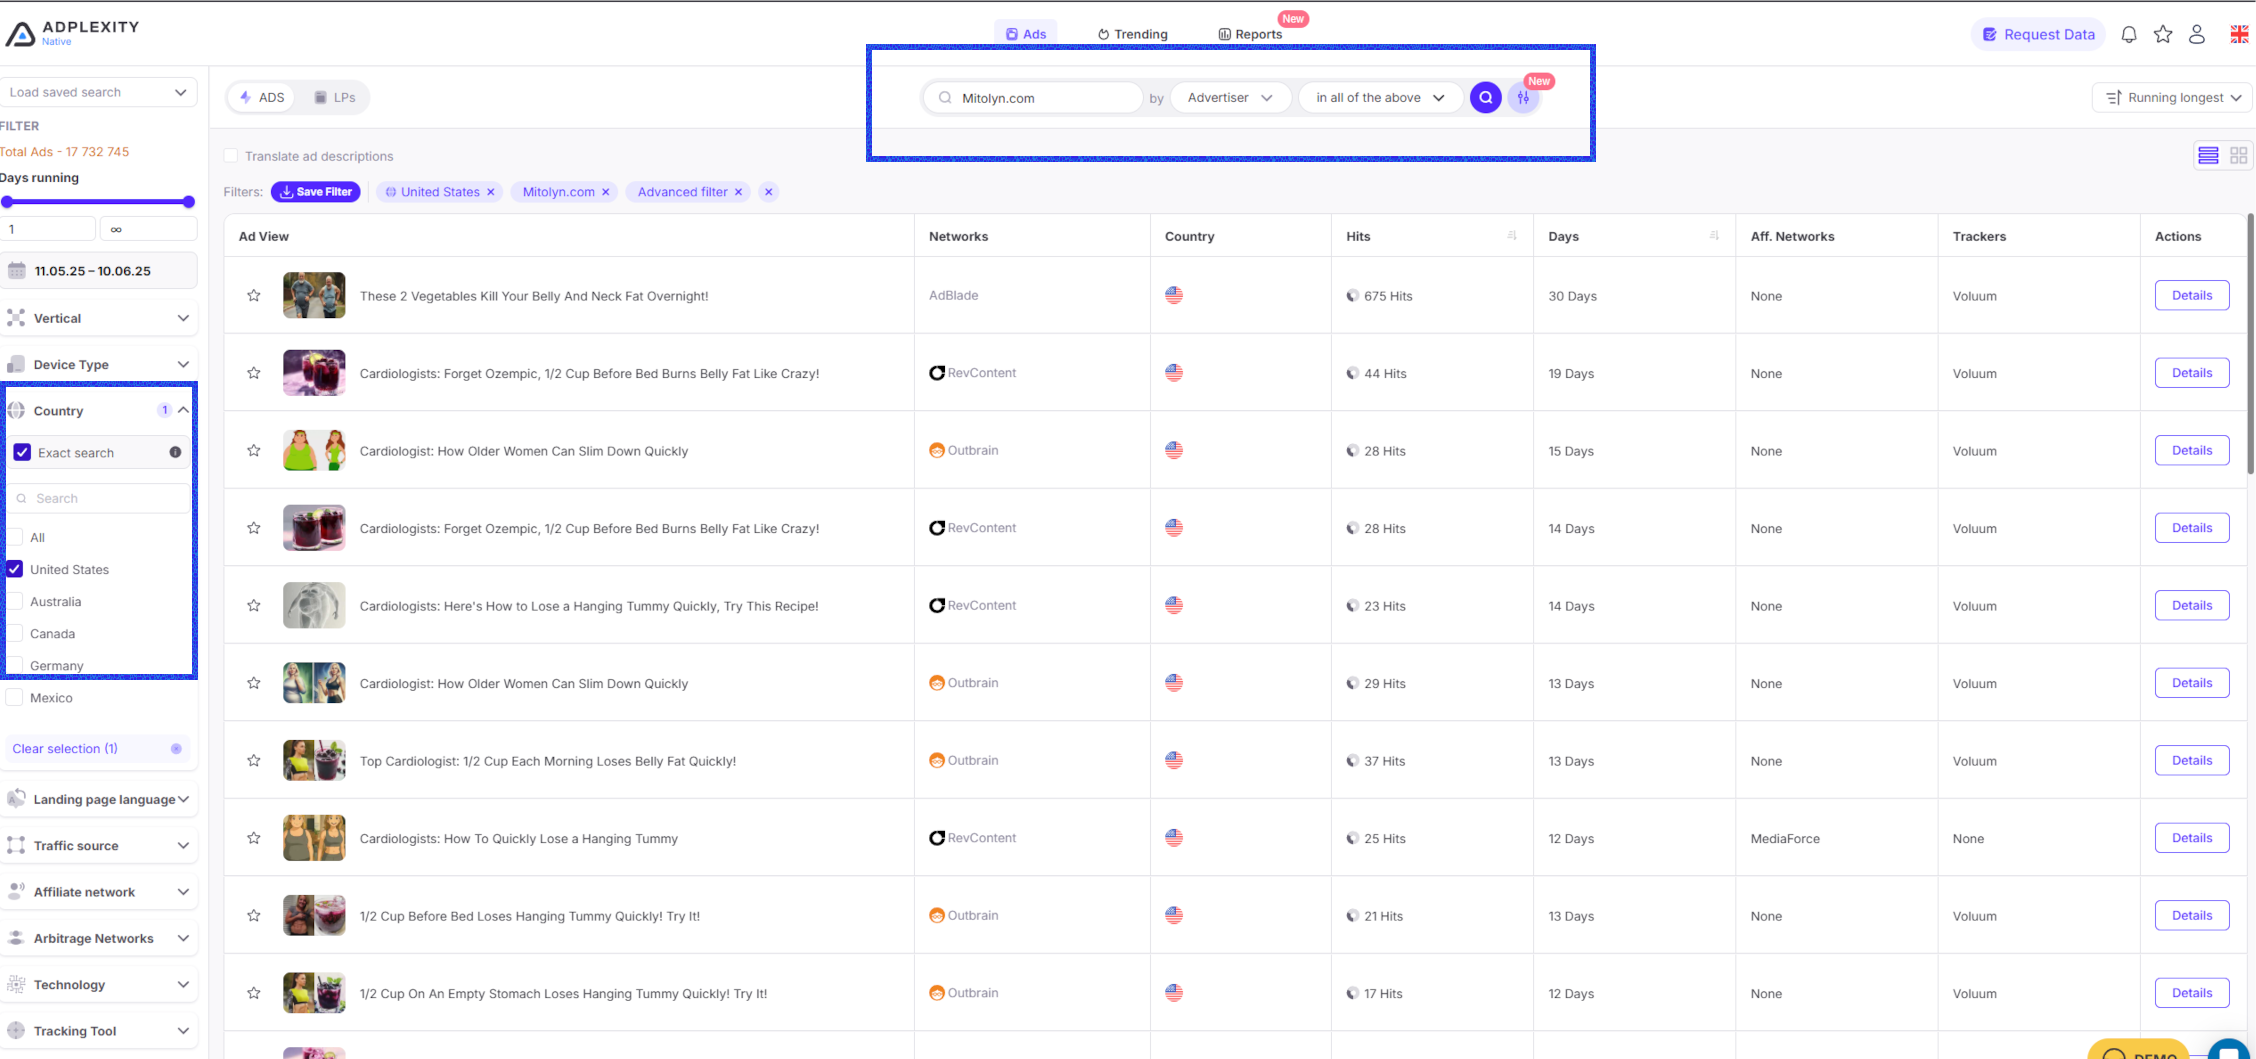Switch to list view layout icon
Image resolution: width=2256 pixels, height=1059 pixels.
pyautogui.click(x=2208, y=155)
